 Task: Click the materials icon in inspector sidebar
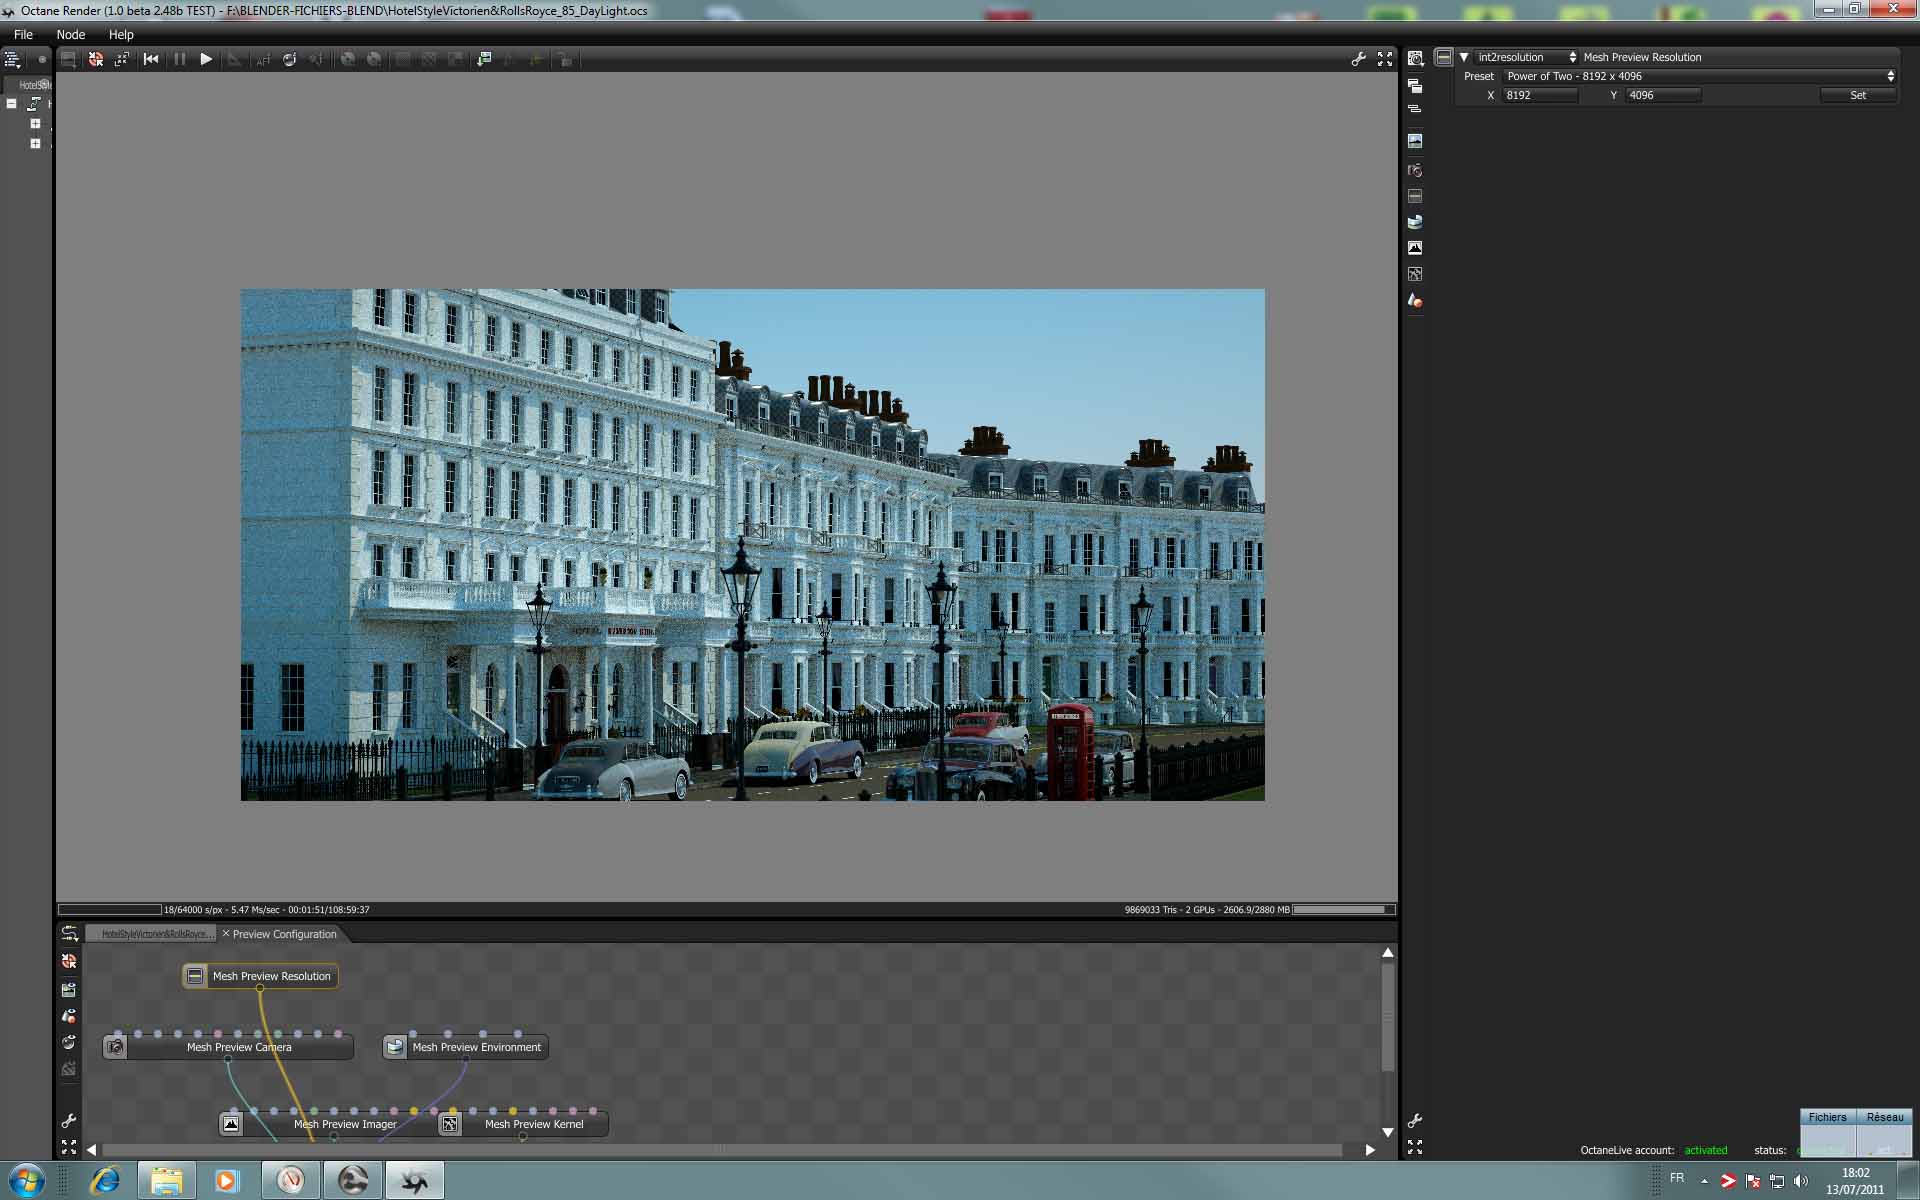(x=1415, y=300)
